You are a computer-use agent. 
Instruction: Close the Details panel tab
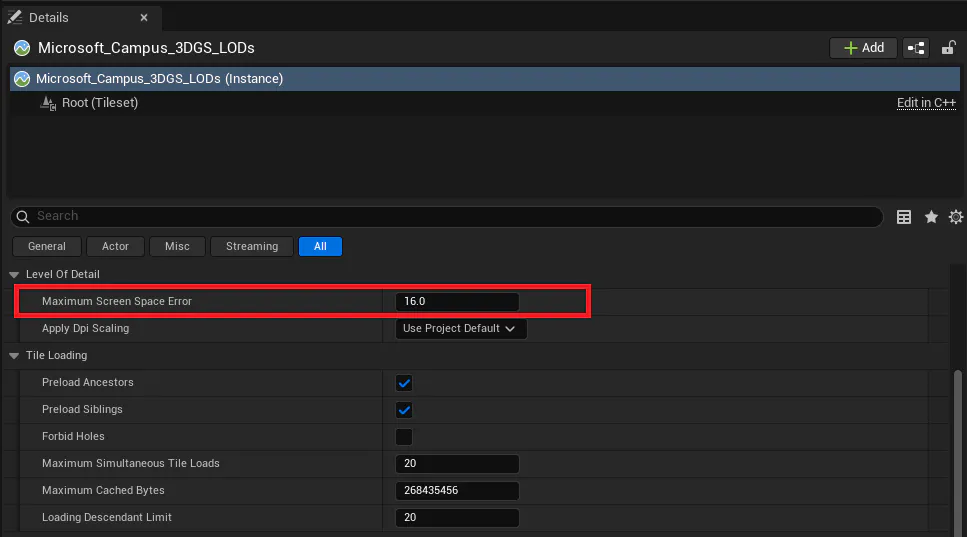pos(144,17)
